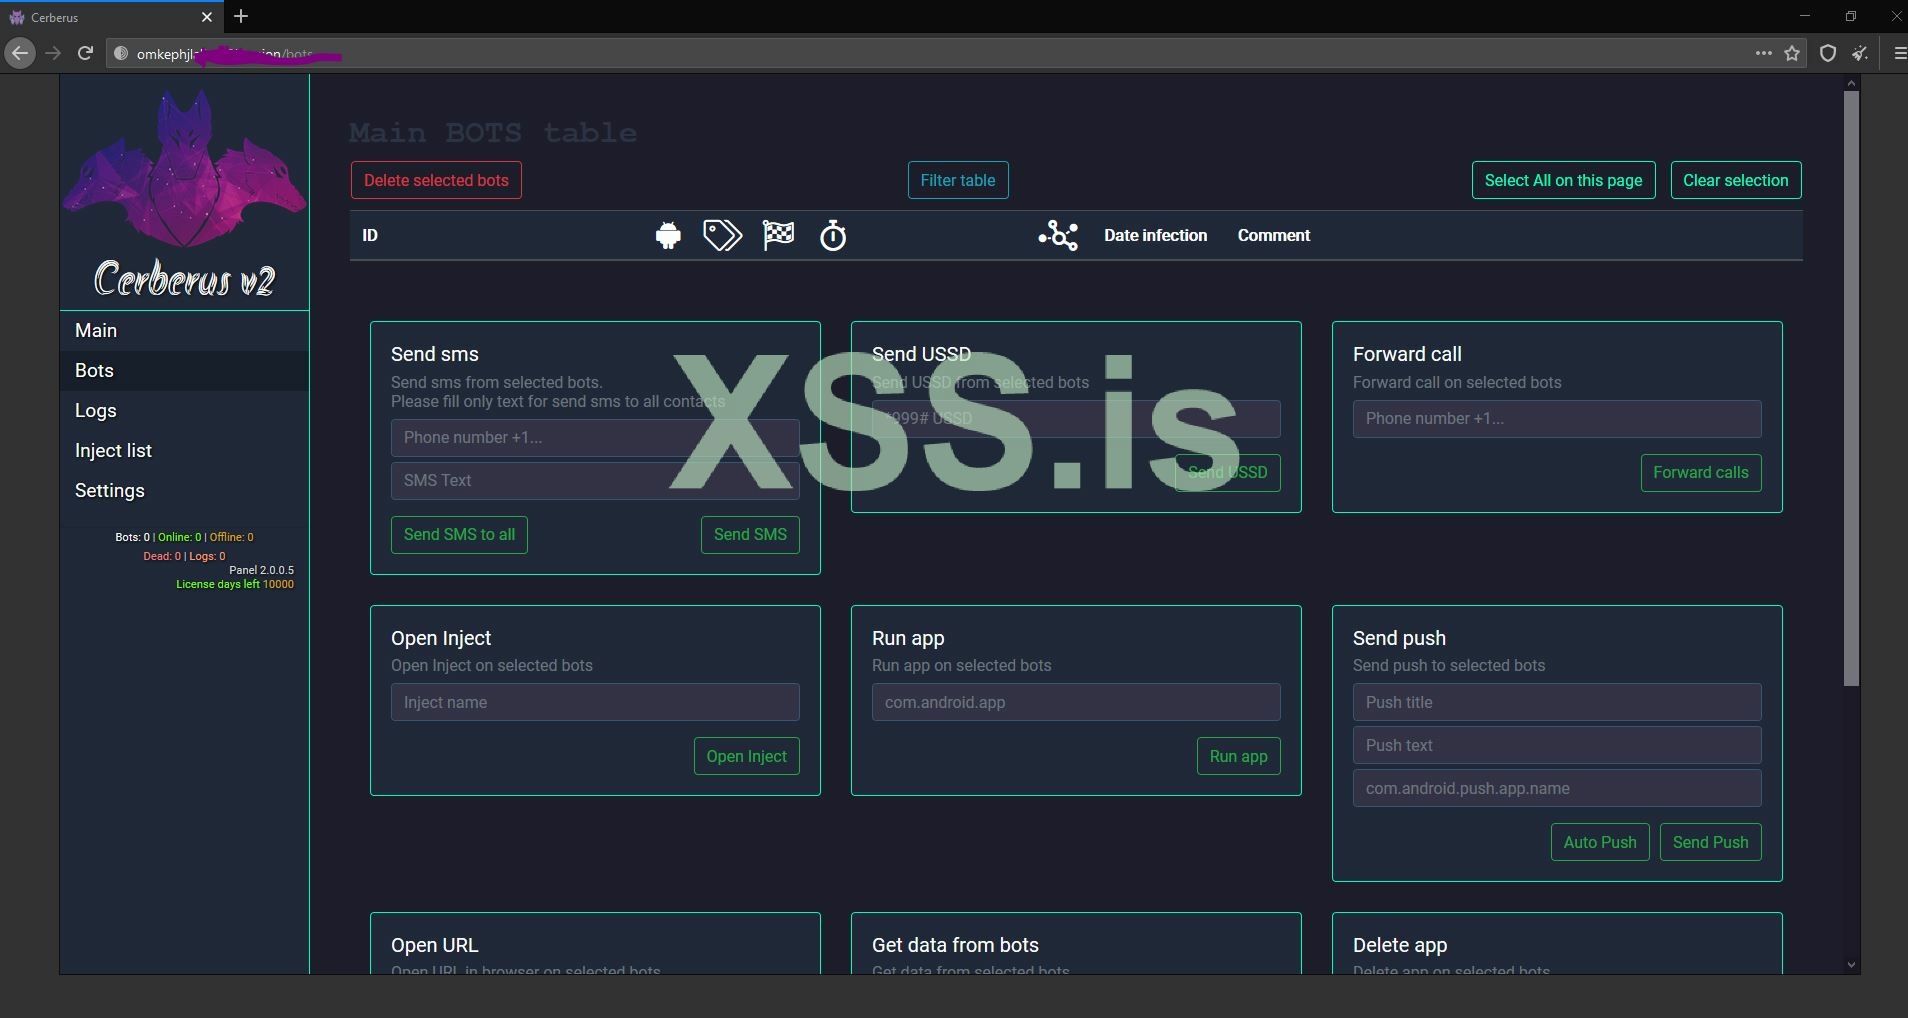Open a new browser tab

[x=241, y=17]
